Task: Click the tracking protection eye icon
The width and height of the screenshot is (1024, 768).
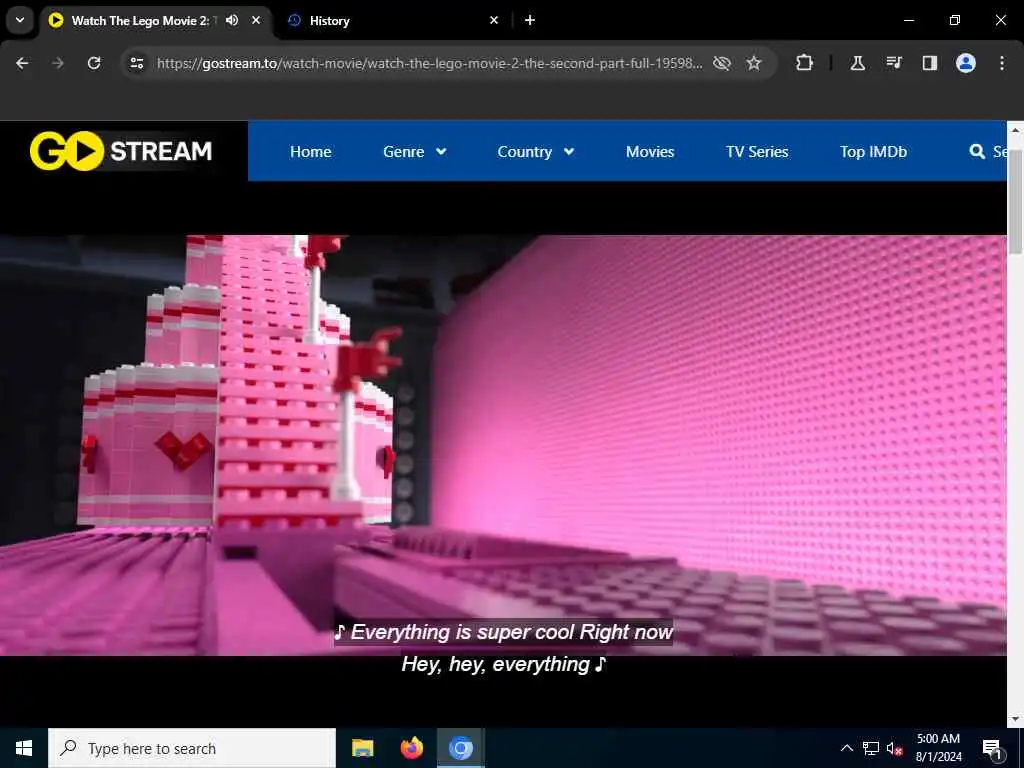Action: [722, 63]
